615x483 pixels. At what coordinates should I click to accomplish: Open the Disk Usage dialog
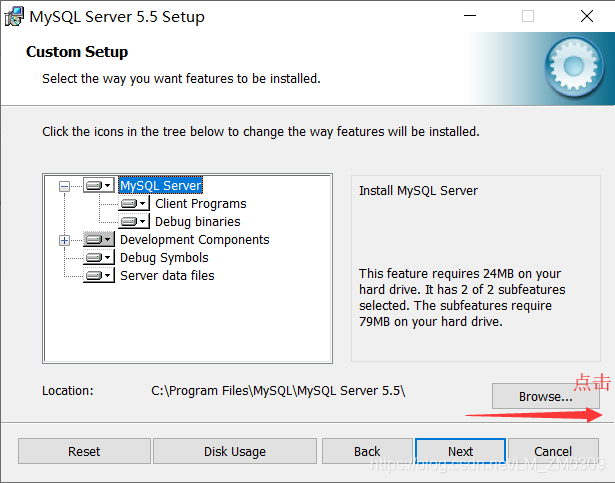[x=235, y=451]
